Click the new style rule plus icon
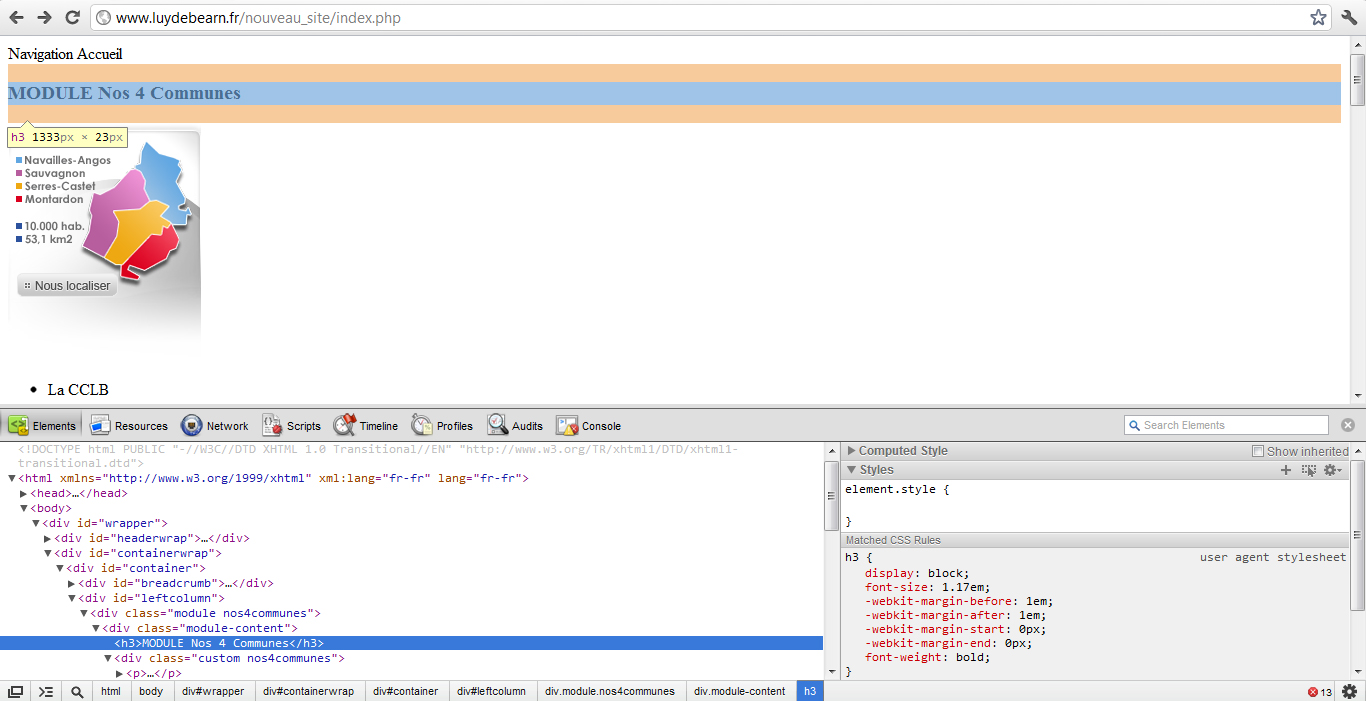Viewport: 1366px width, 701px height. coord(1286,470)
